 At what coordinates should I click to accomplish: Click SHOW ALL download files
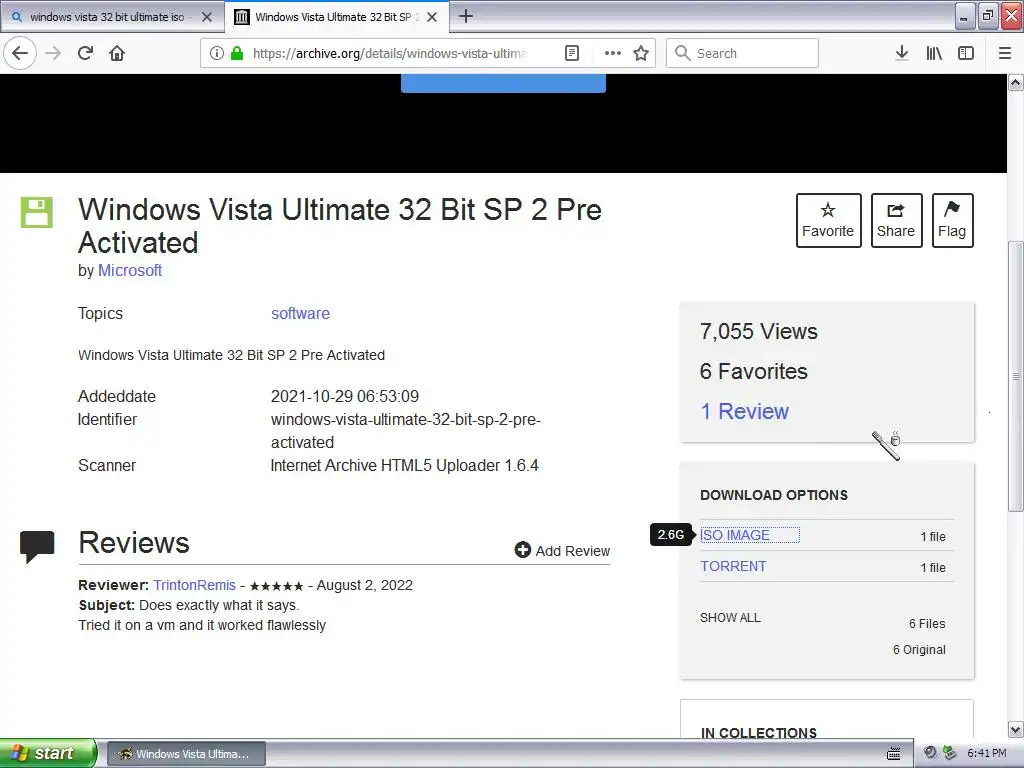[730, 618]
